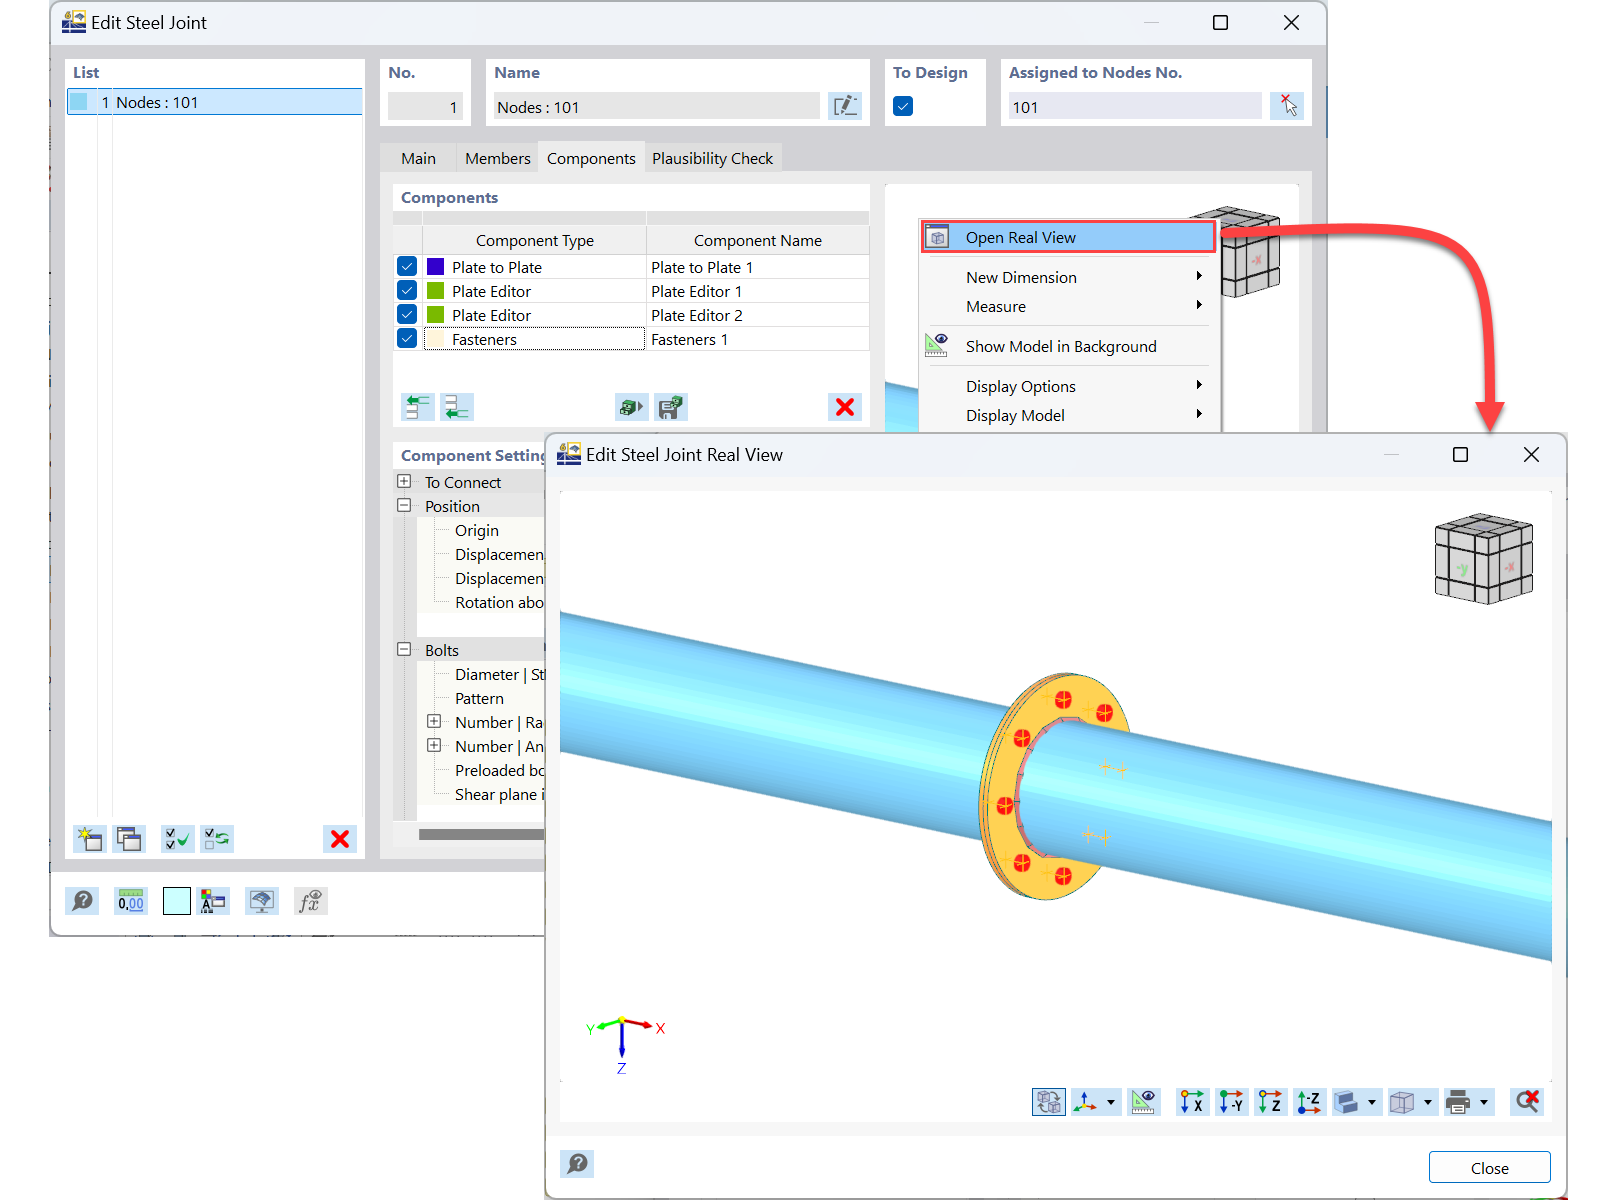The height and width of the screenshot is (1200, 1600).
Task: Set view in -Y direction
Action: (1232, 1102)
